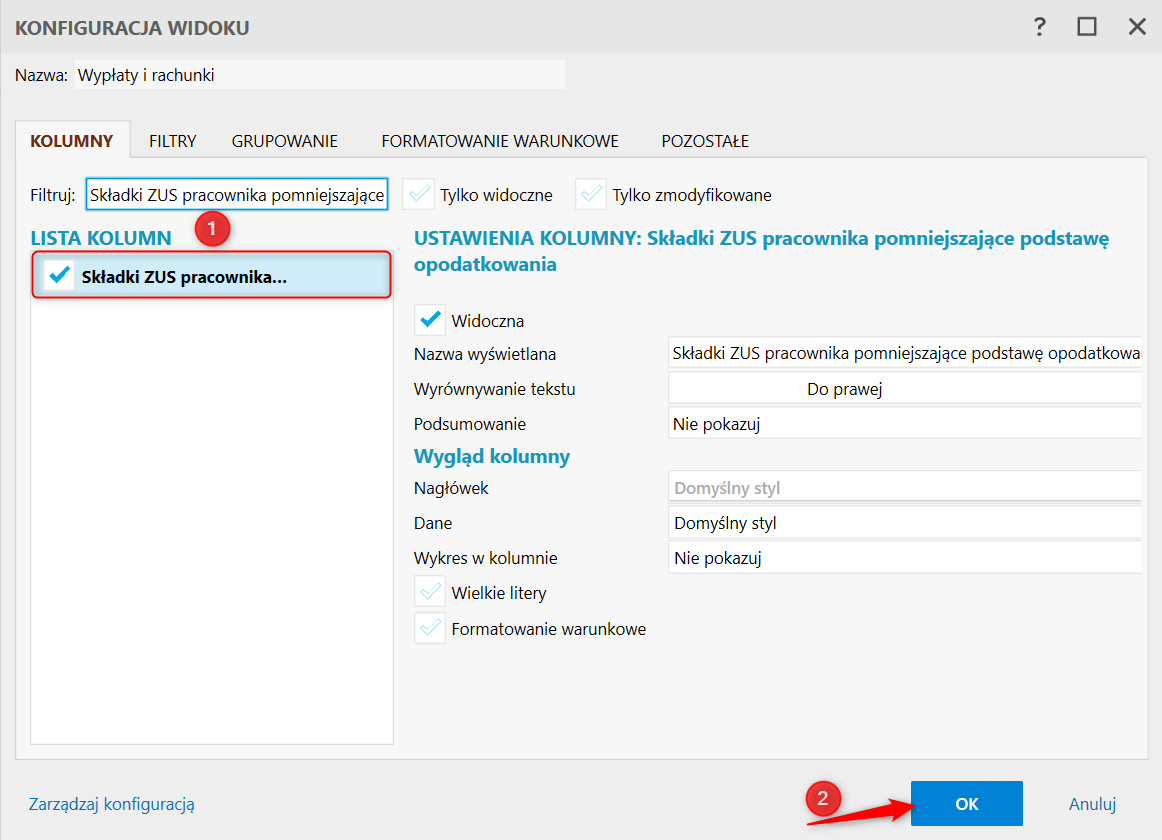1162x840 pixels.
Task: Click the KONFIGURACJA WIDOKU title text
Action: (133, 28)
